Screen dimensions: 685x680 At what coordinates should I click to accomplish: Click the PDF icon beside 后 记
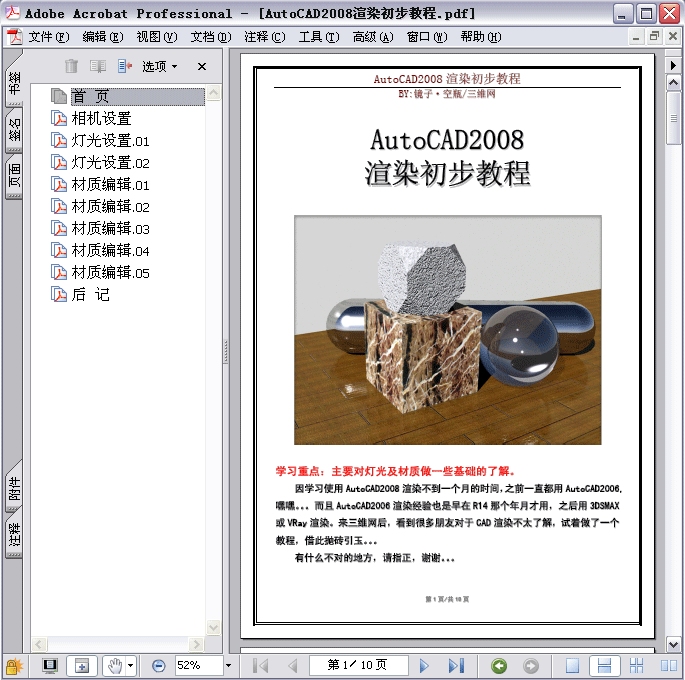[59, 294]
